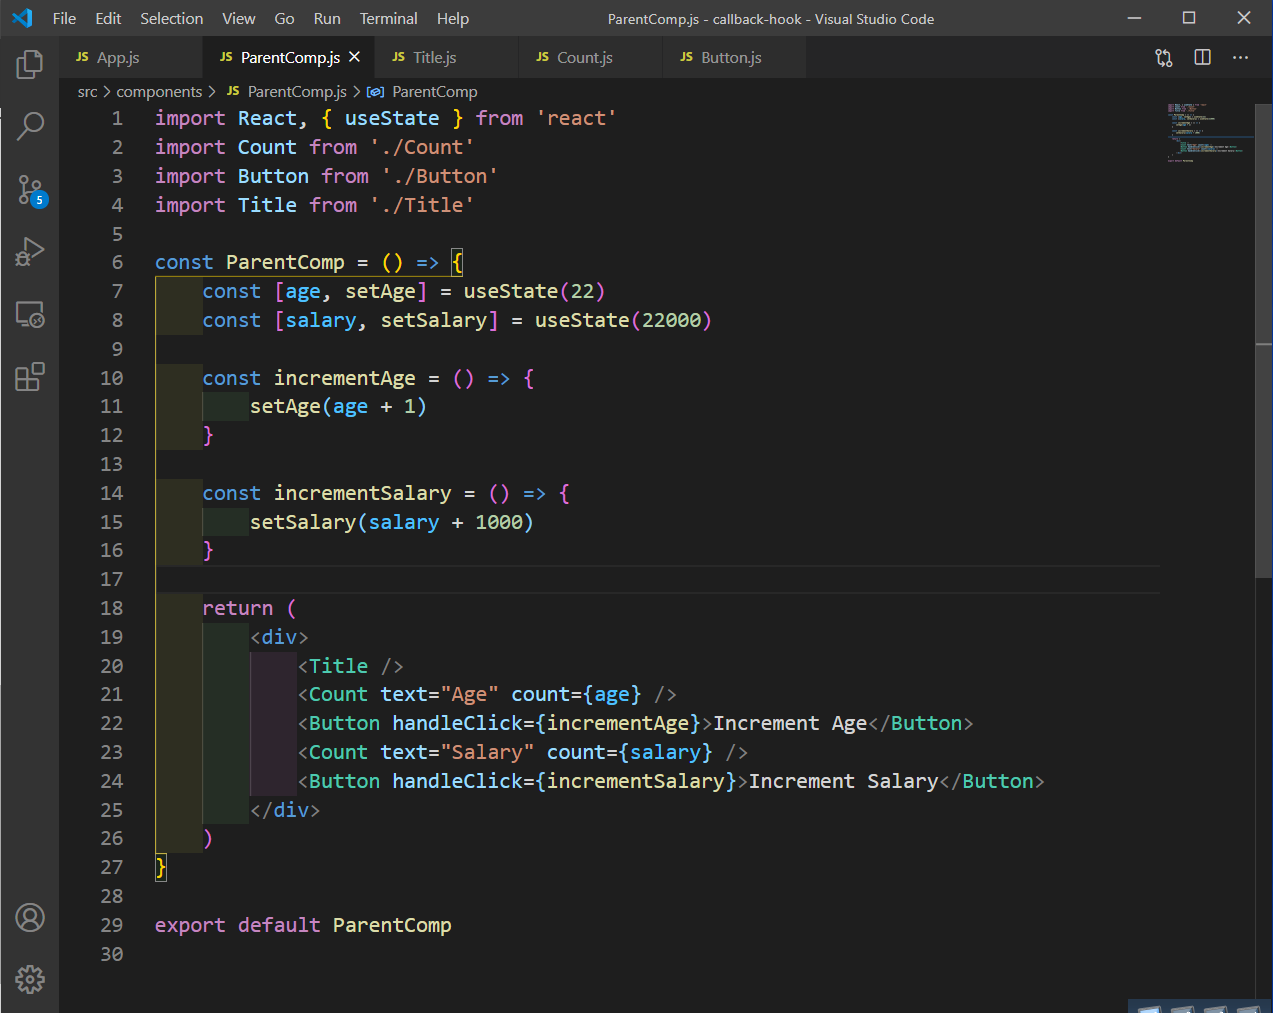Click the symbol icon beside ParentComp breadcrumb
The image size is (1273, 1013).
click(x=376, y=92)
